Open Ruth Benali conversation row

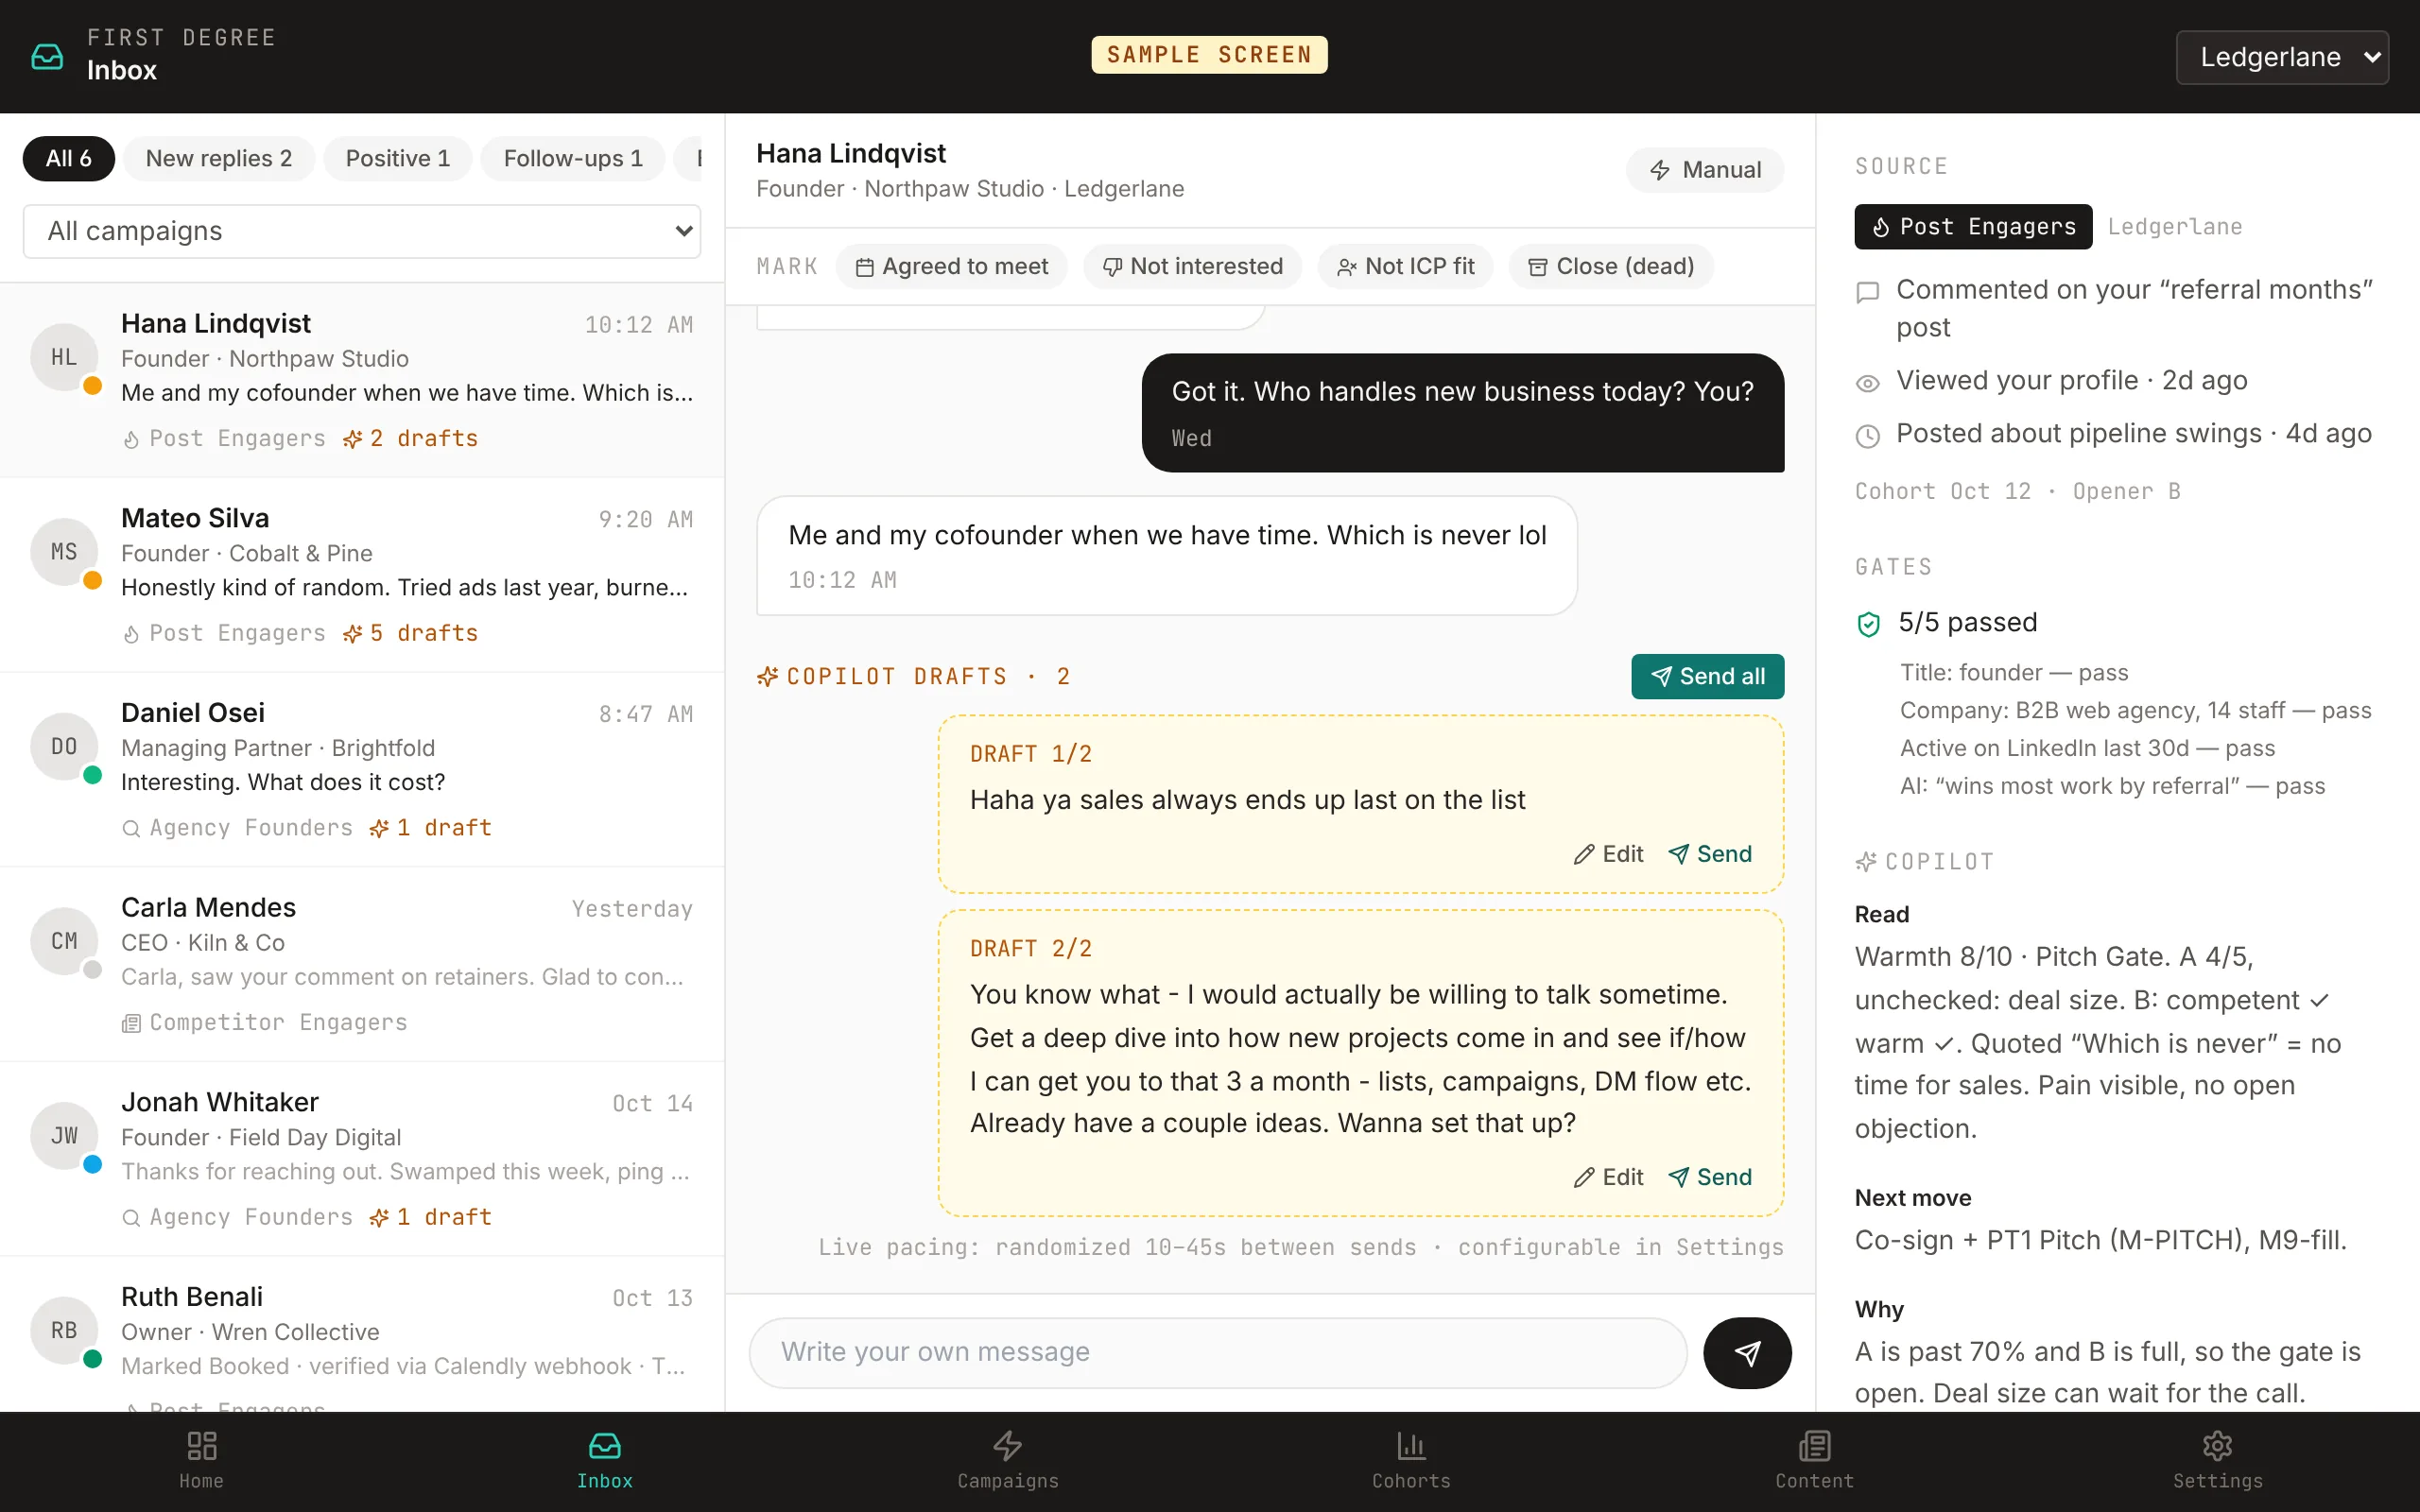pyautogui.click(x=361, y=1334)
